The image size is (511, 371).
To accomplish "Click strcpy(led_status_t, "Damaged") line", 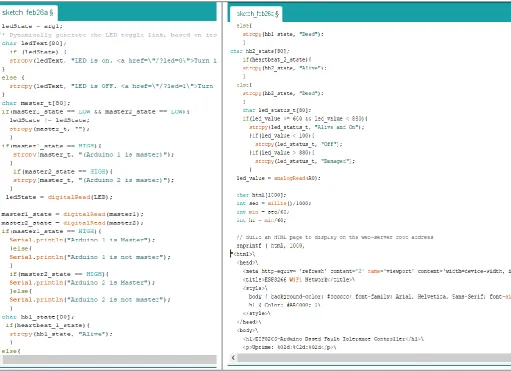I will (x=305, y=161).
